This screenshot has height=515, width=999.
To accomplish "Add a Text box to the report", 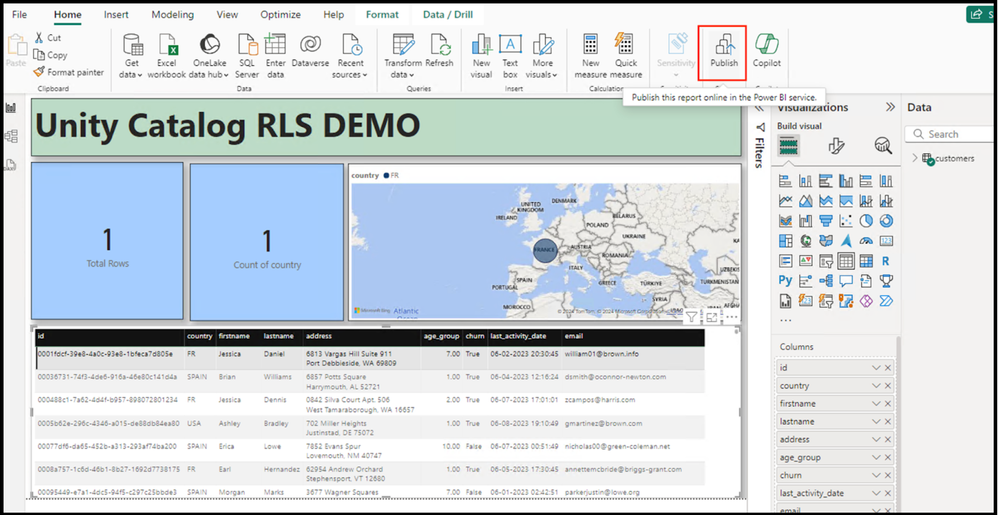I will coord(510,55).
